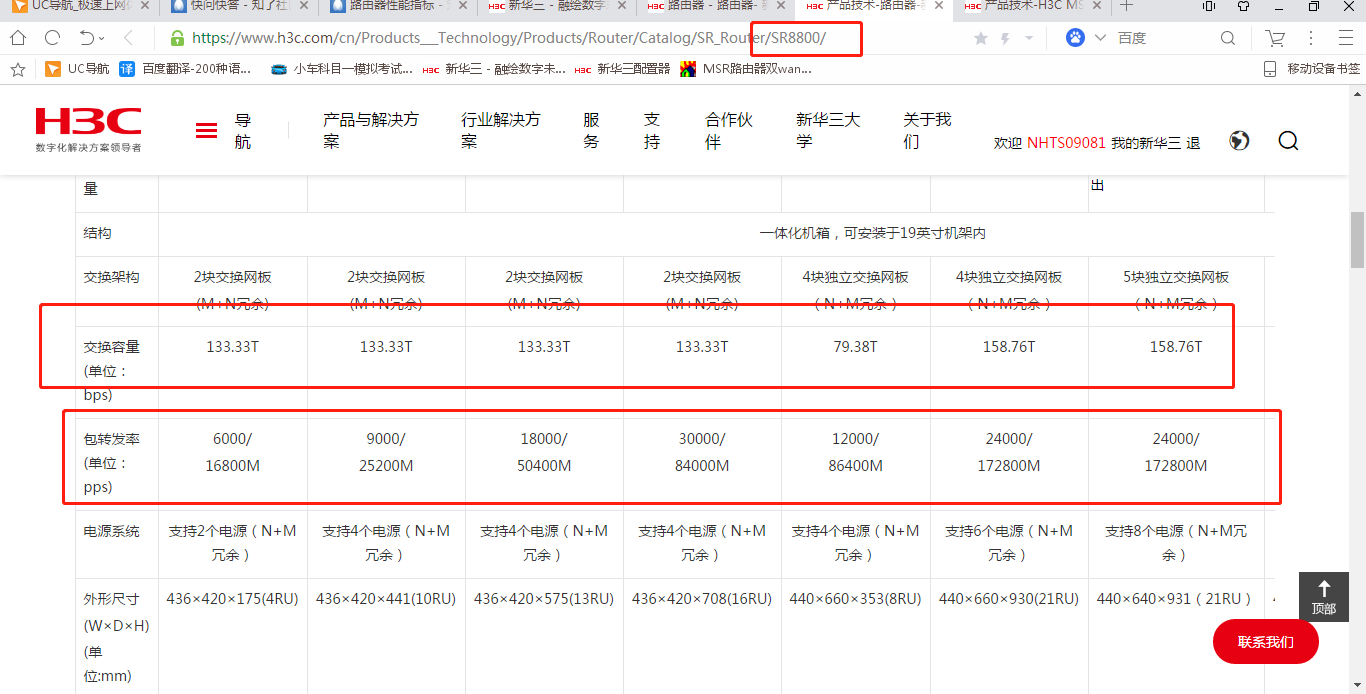Select the 5块独立交换网板 cell
The width and height of the screenshot is (1366, 694).
click(x=1176, y=290)
